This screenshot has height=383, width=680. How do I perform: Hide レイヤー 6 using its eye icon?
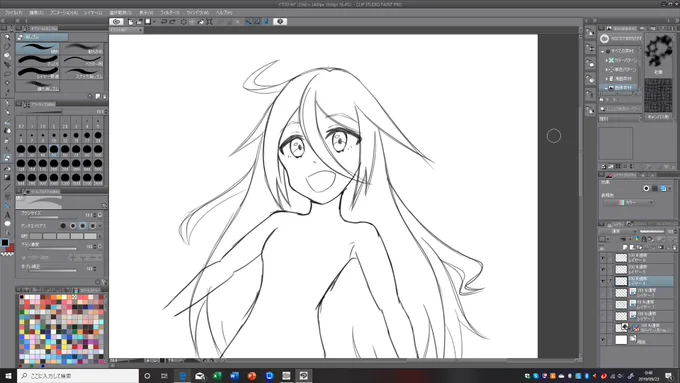pos(602,258)
